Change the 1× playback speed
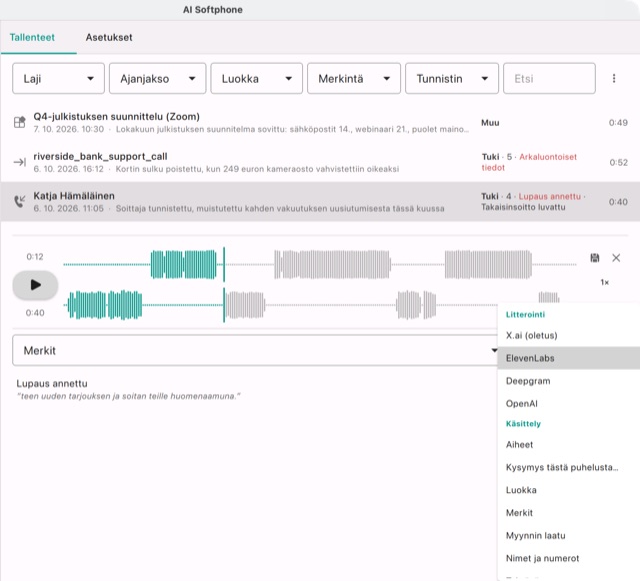Viewport: 640px width, 581px height. point(604,282)
